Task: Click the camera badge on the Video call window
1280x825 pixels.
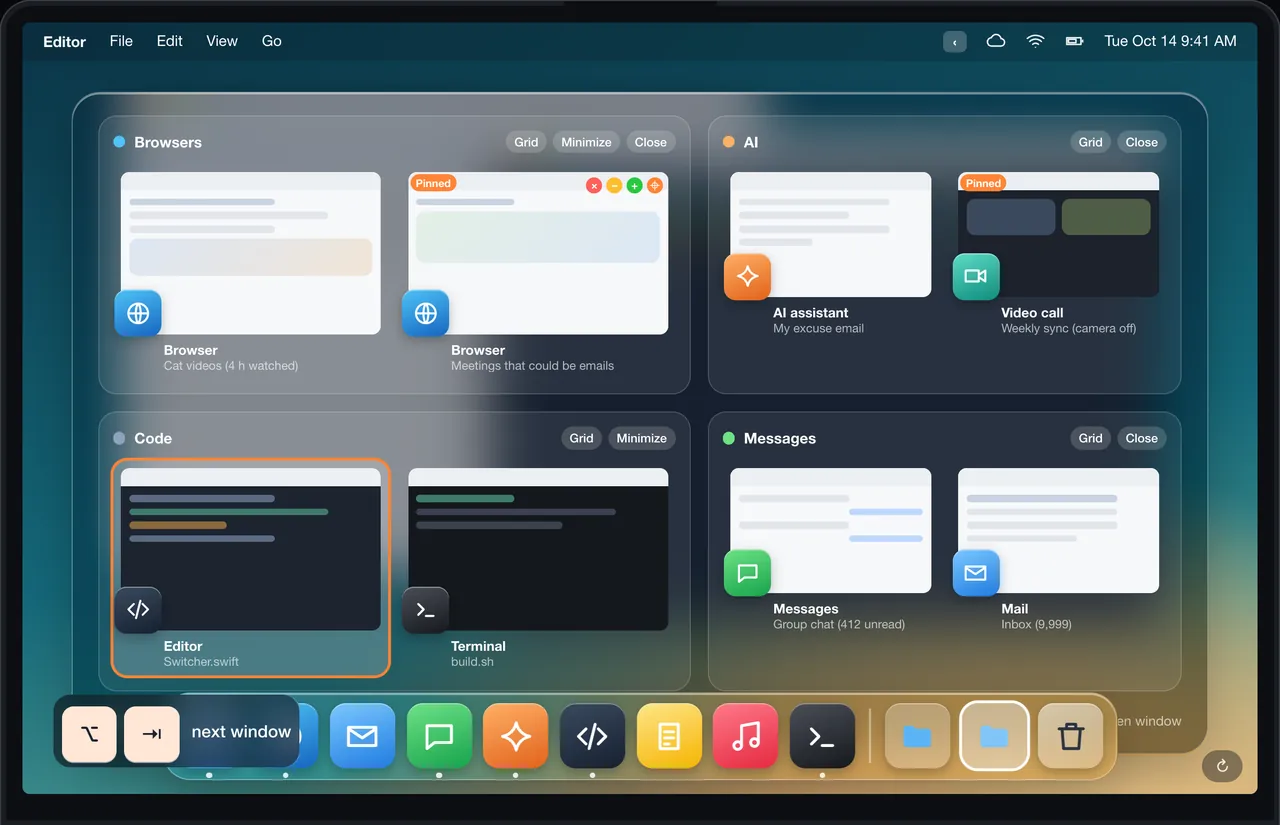Action: click(976, 277)
